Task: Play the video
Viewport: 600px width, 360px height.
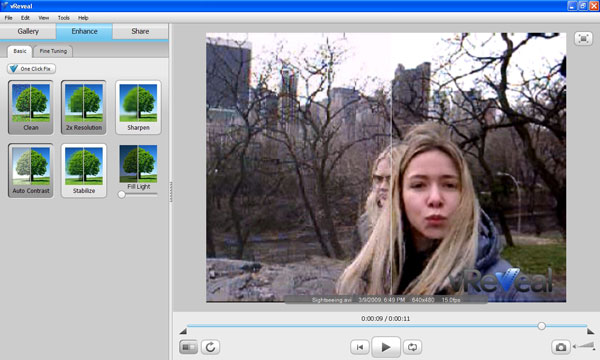Action: [x=386, y=347]
